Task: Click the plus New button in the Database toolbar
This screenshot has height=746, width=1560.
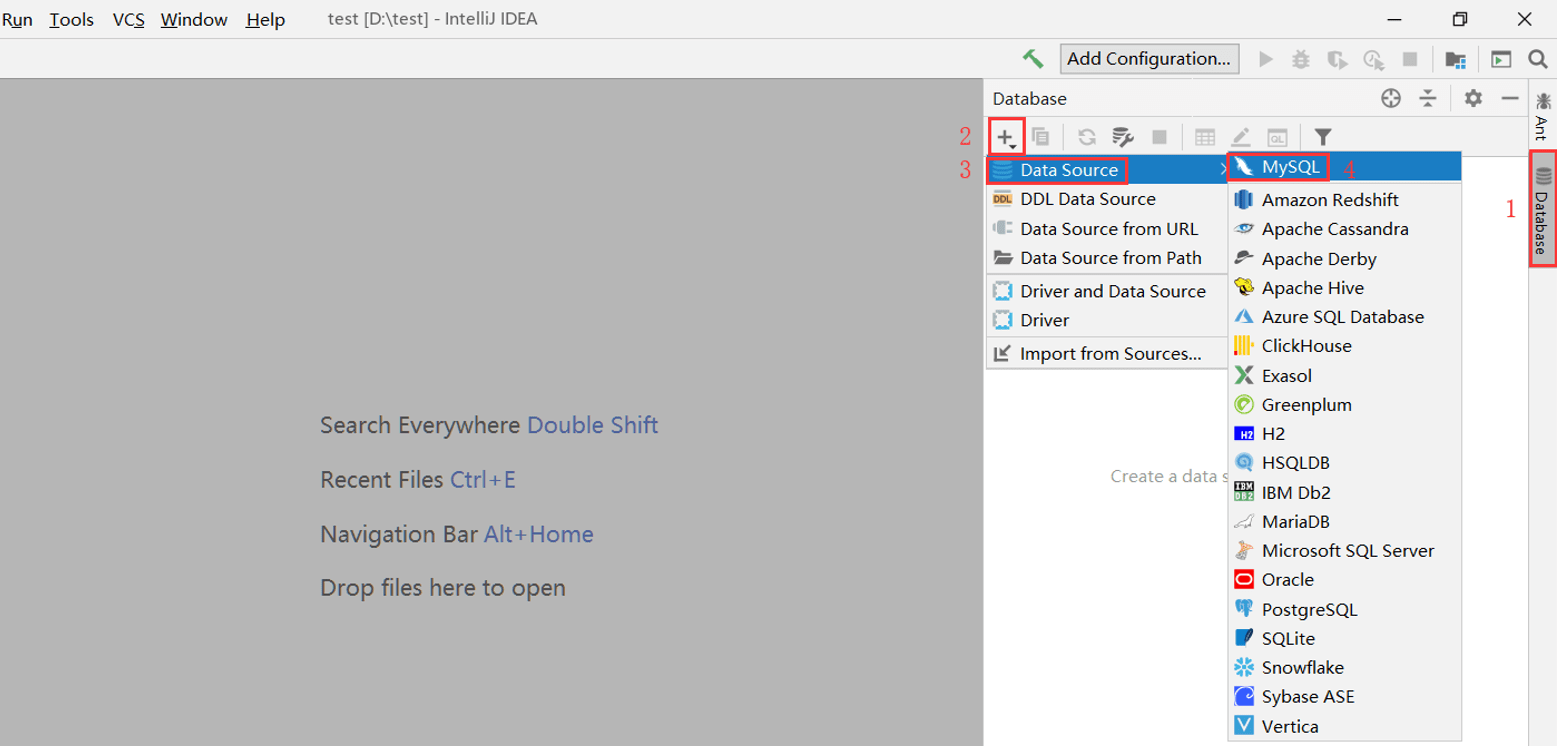Action: (1006, 136)
